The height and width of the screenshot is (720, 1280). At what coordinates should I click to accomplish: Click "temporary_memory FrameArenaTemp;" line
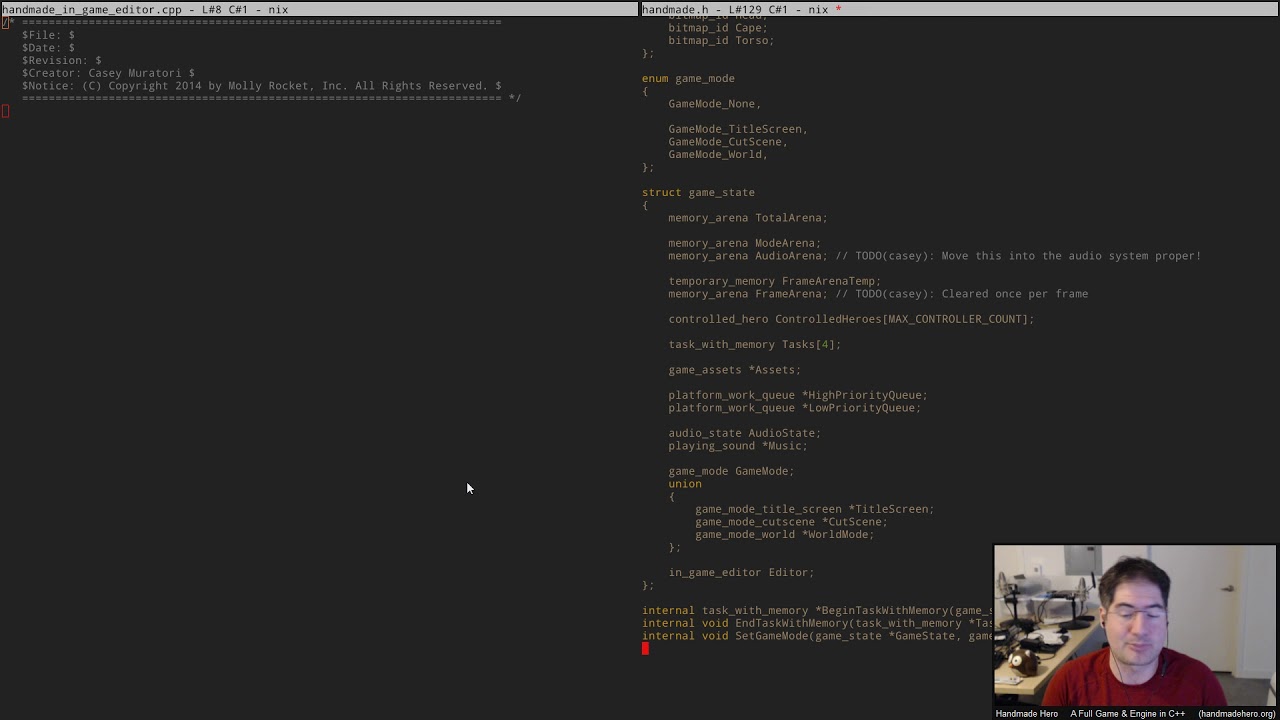point(774,281)
